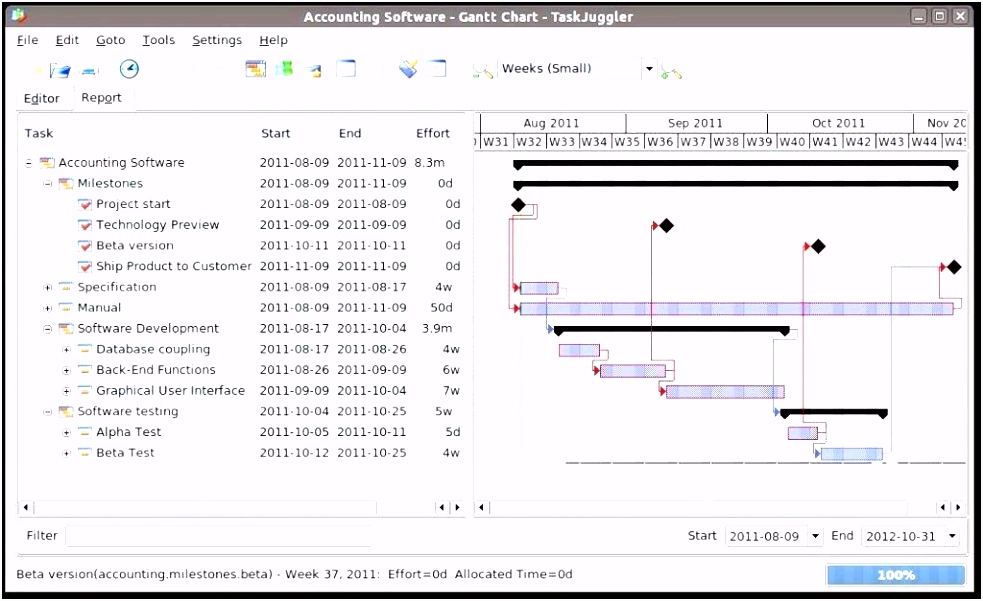Click the Beta Test Gantt bar
Screen dimensions: 983x601
852,454
